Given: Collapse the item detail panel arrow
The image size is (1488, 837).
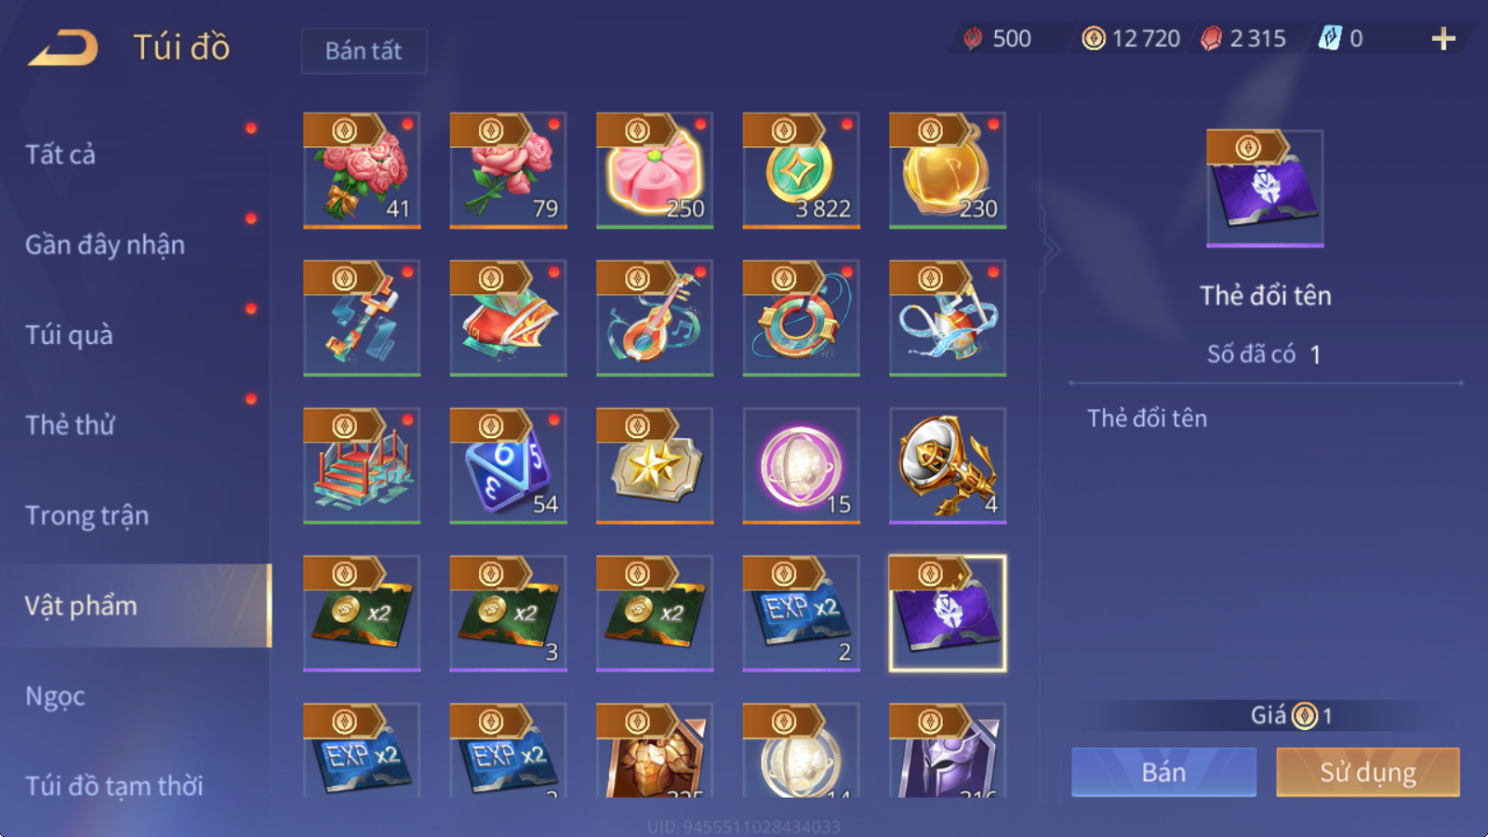Looking at the screenshot, I should (1050, 250).
